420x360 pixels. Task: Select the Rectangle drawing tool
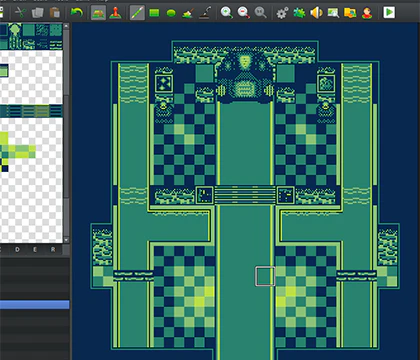154,13
